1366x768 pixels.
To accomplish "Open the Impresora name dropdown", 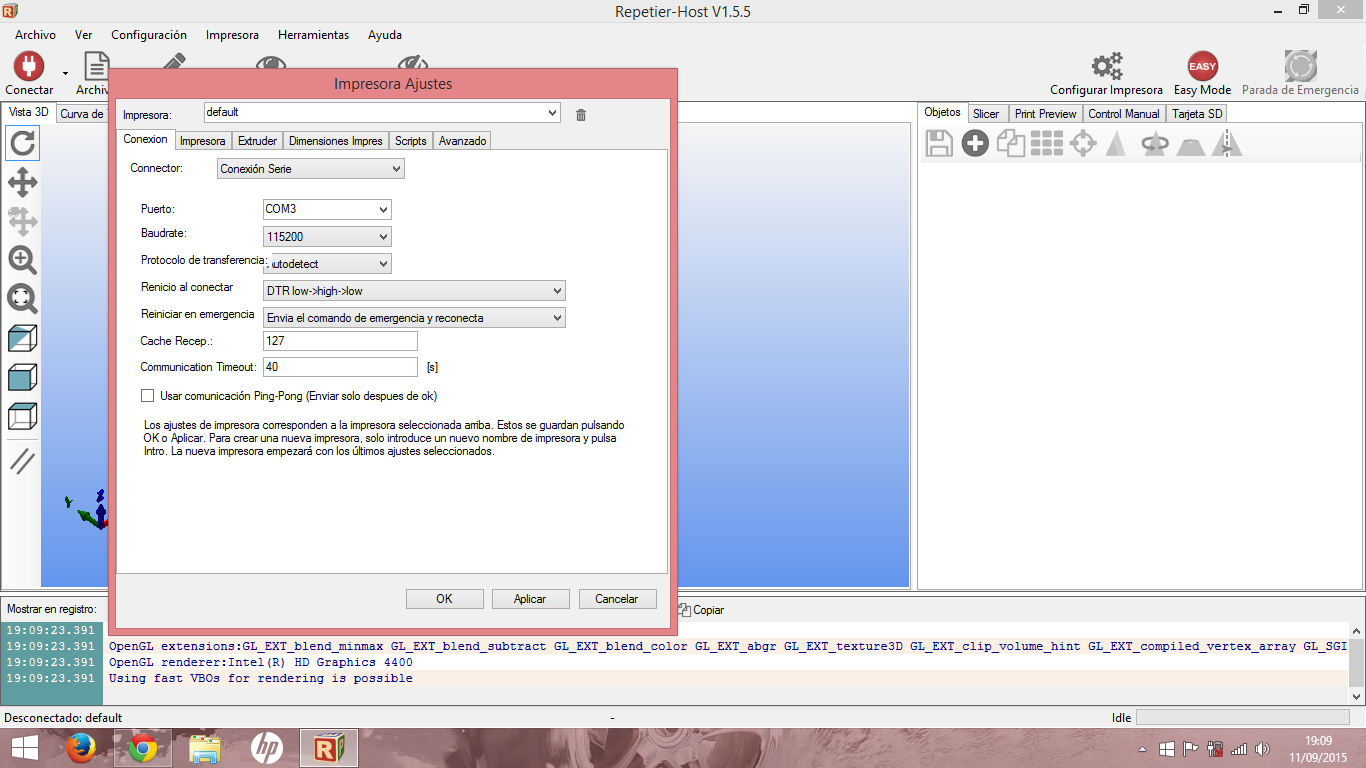I will click(553, 113).
